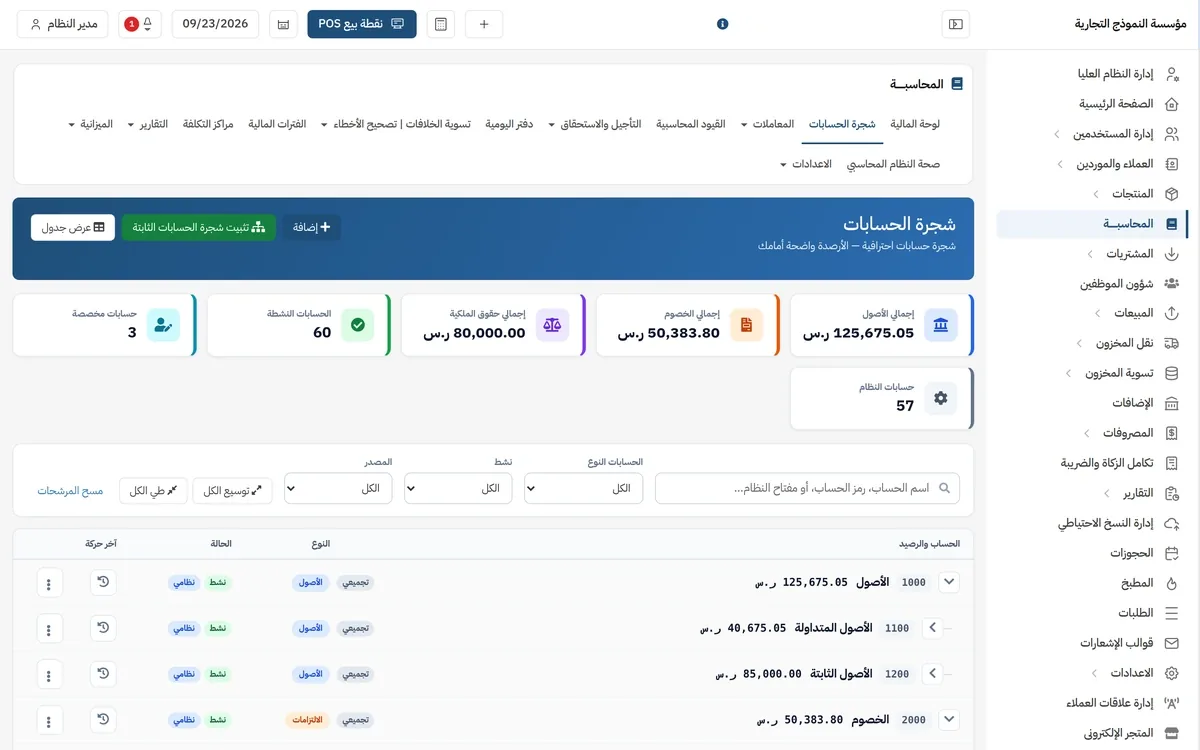Open notifications bell with red badge

click(140, 24)
